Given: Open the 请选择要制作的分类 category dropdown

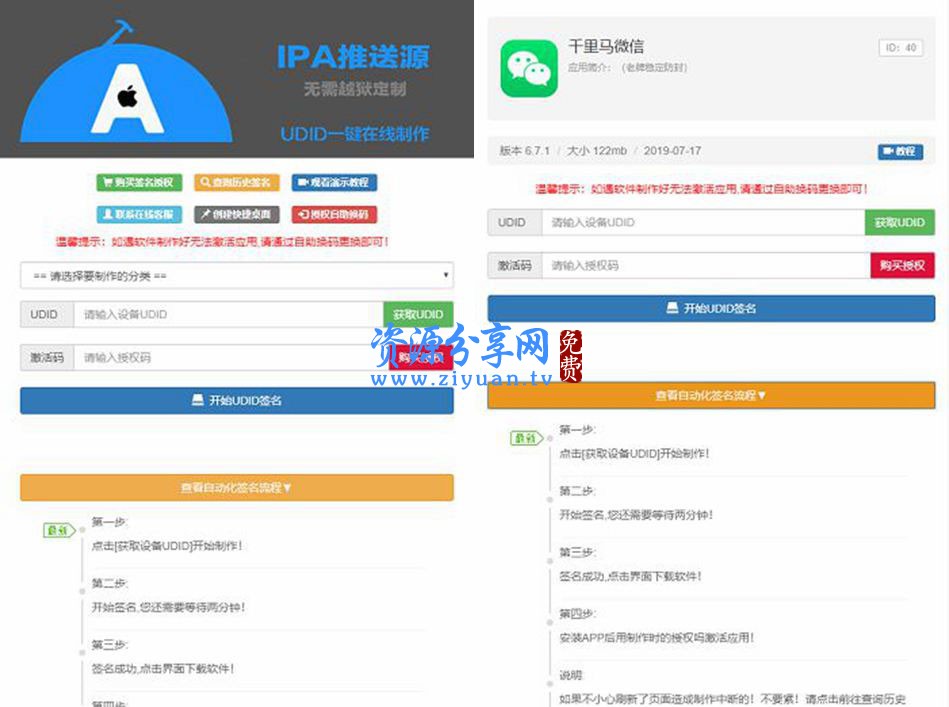Looking at the screenshot, I should [237, 276].
